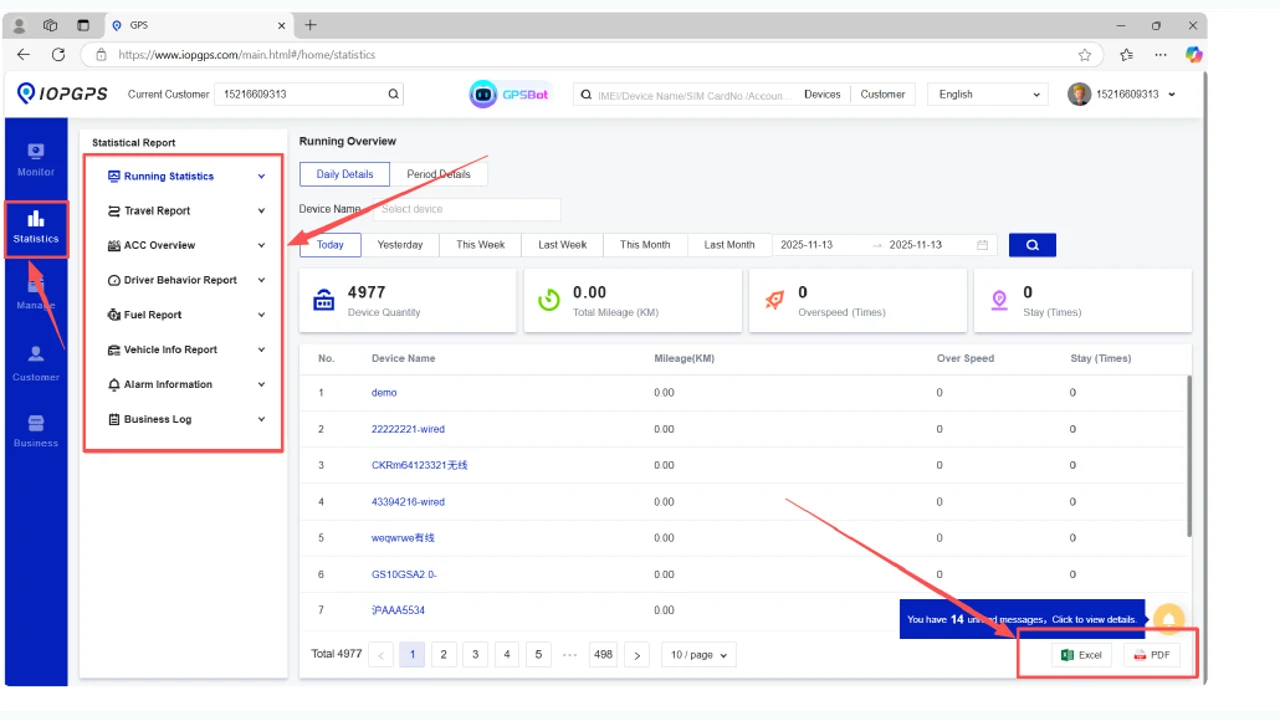Select Devices search mode

tap(822, 94)
